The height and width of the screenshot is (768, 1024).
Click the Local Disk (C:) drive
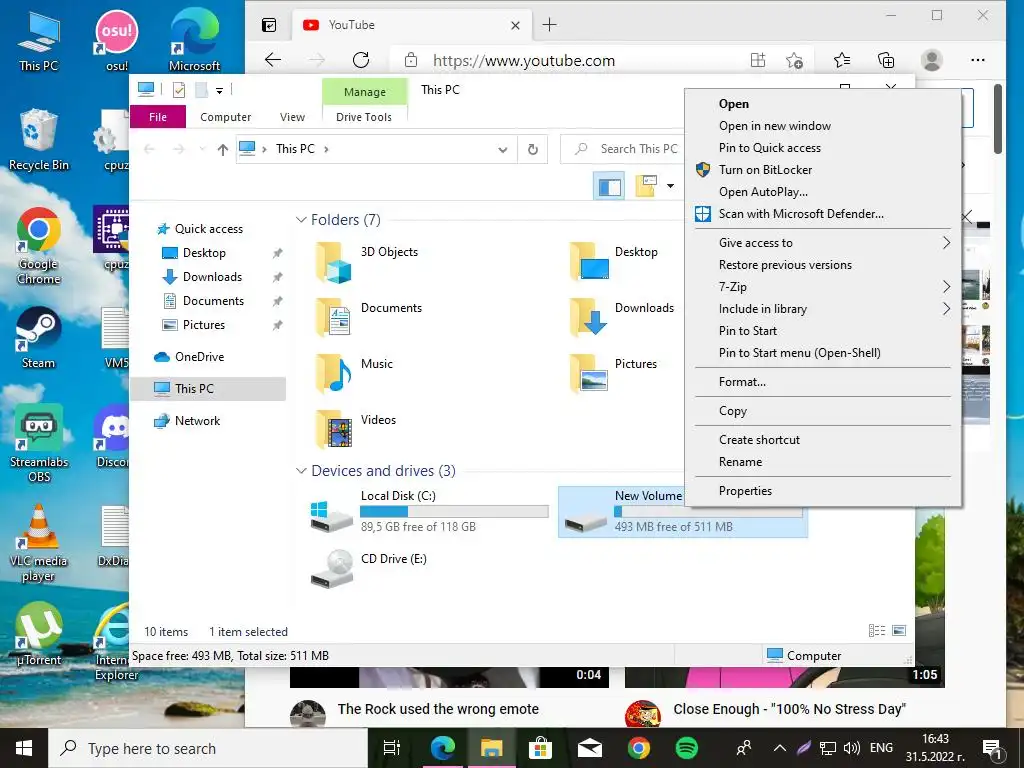429,511
